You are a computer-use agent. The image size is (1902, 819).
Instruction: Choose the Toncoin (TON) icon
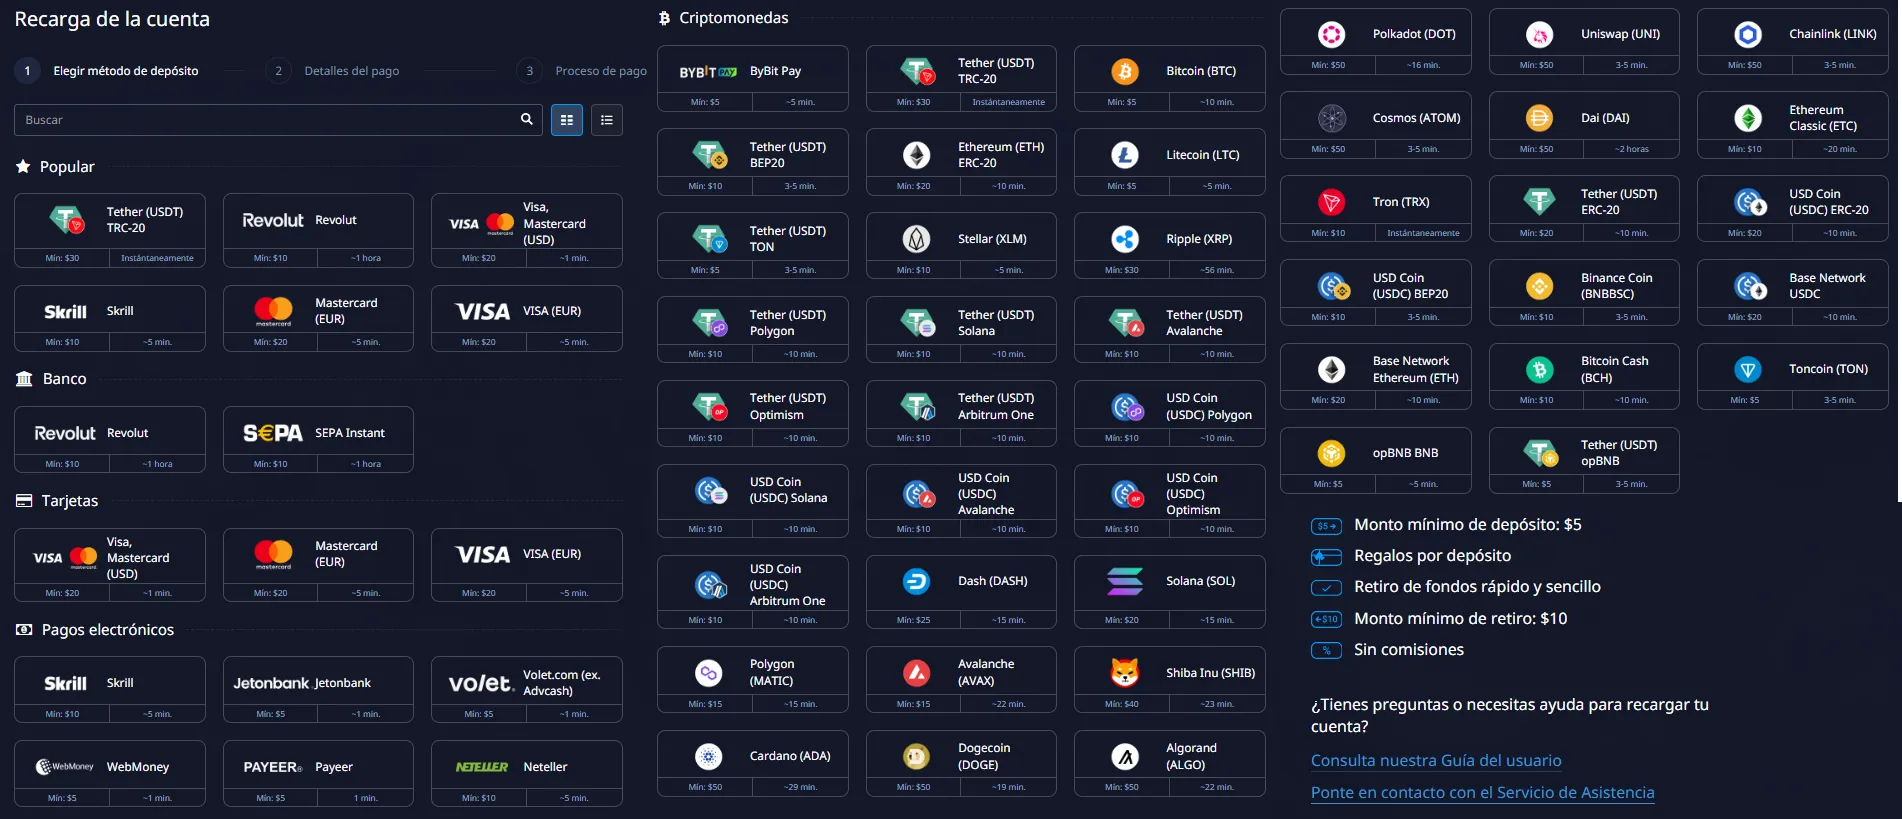point(1748,370)
